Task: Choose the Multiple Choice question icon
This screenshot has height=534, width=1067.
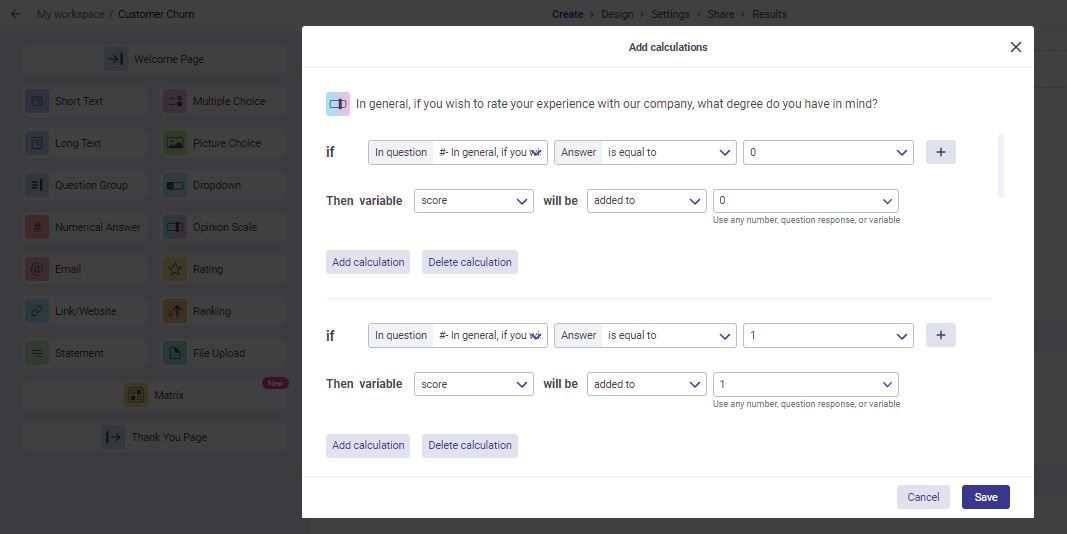Action: [175, 101]
